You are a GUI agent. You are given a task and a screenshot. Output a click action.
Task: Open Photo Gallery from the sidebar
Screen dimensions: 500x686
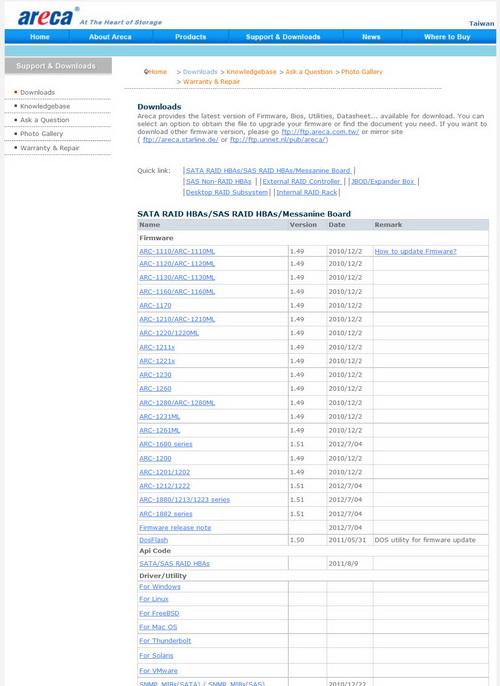point(42,134)
